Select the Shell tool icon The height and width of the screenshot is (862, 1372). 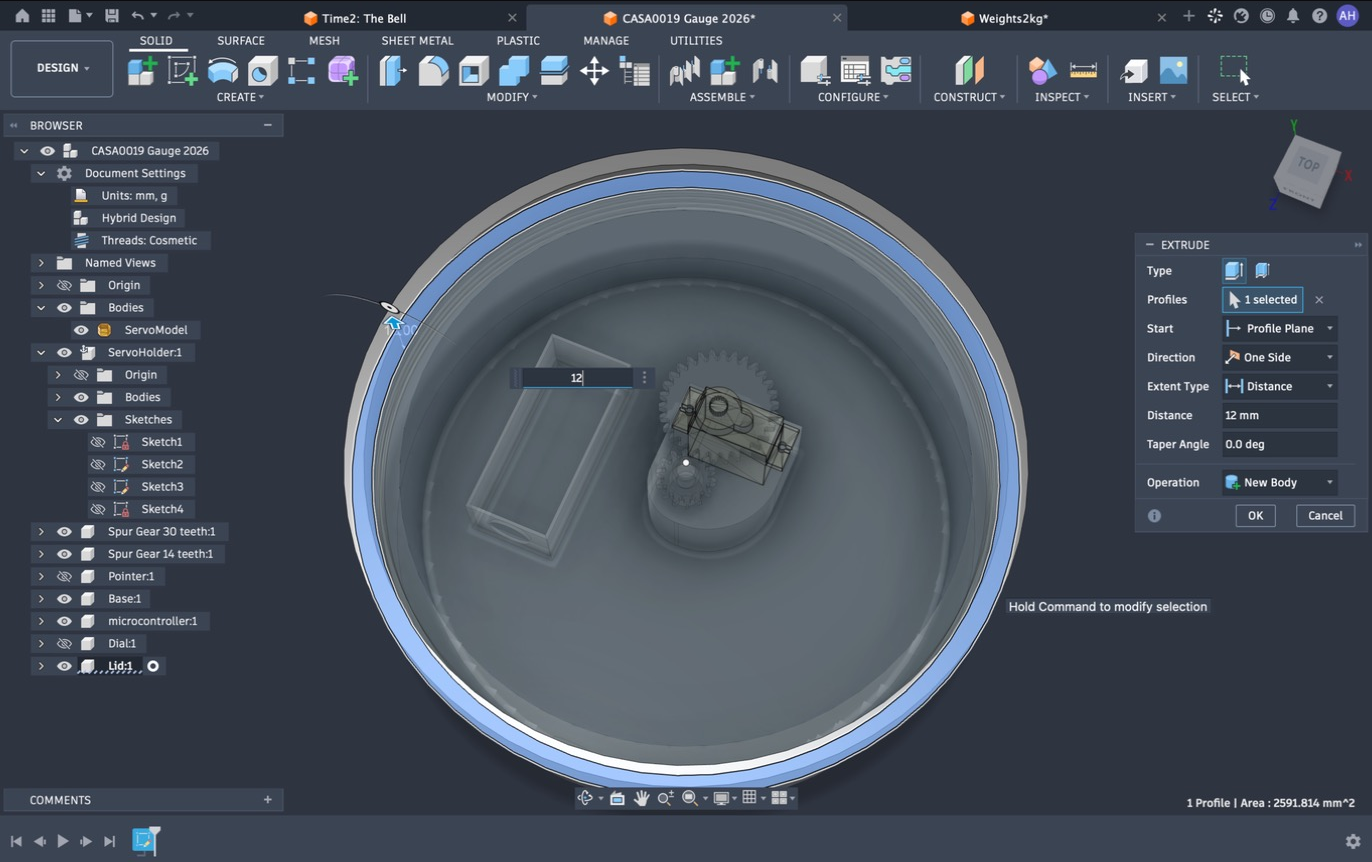(473, 71)
